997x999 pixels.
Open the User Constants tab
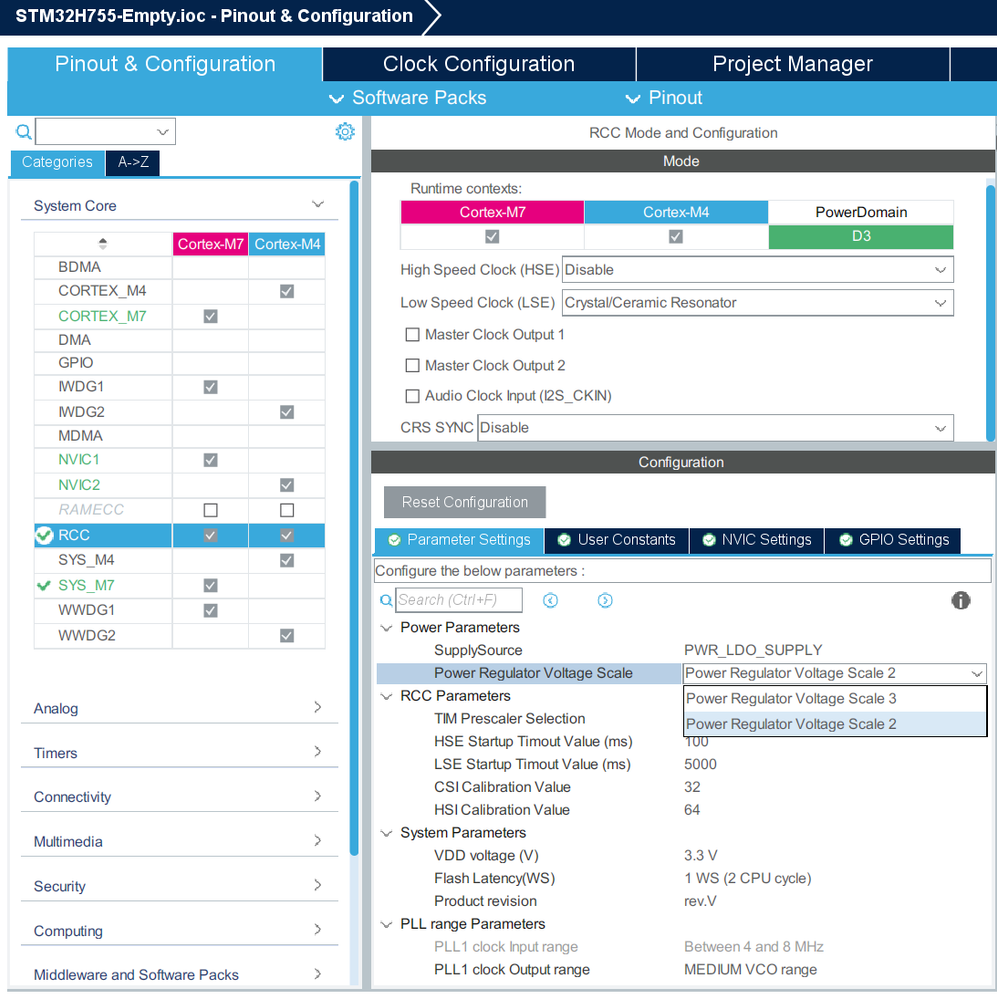[x=617, y=540]
